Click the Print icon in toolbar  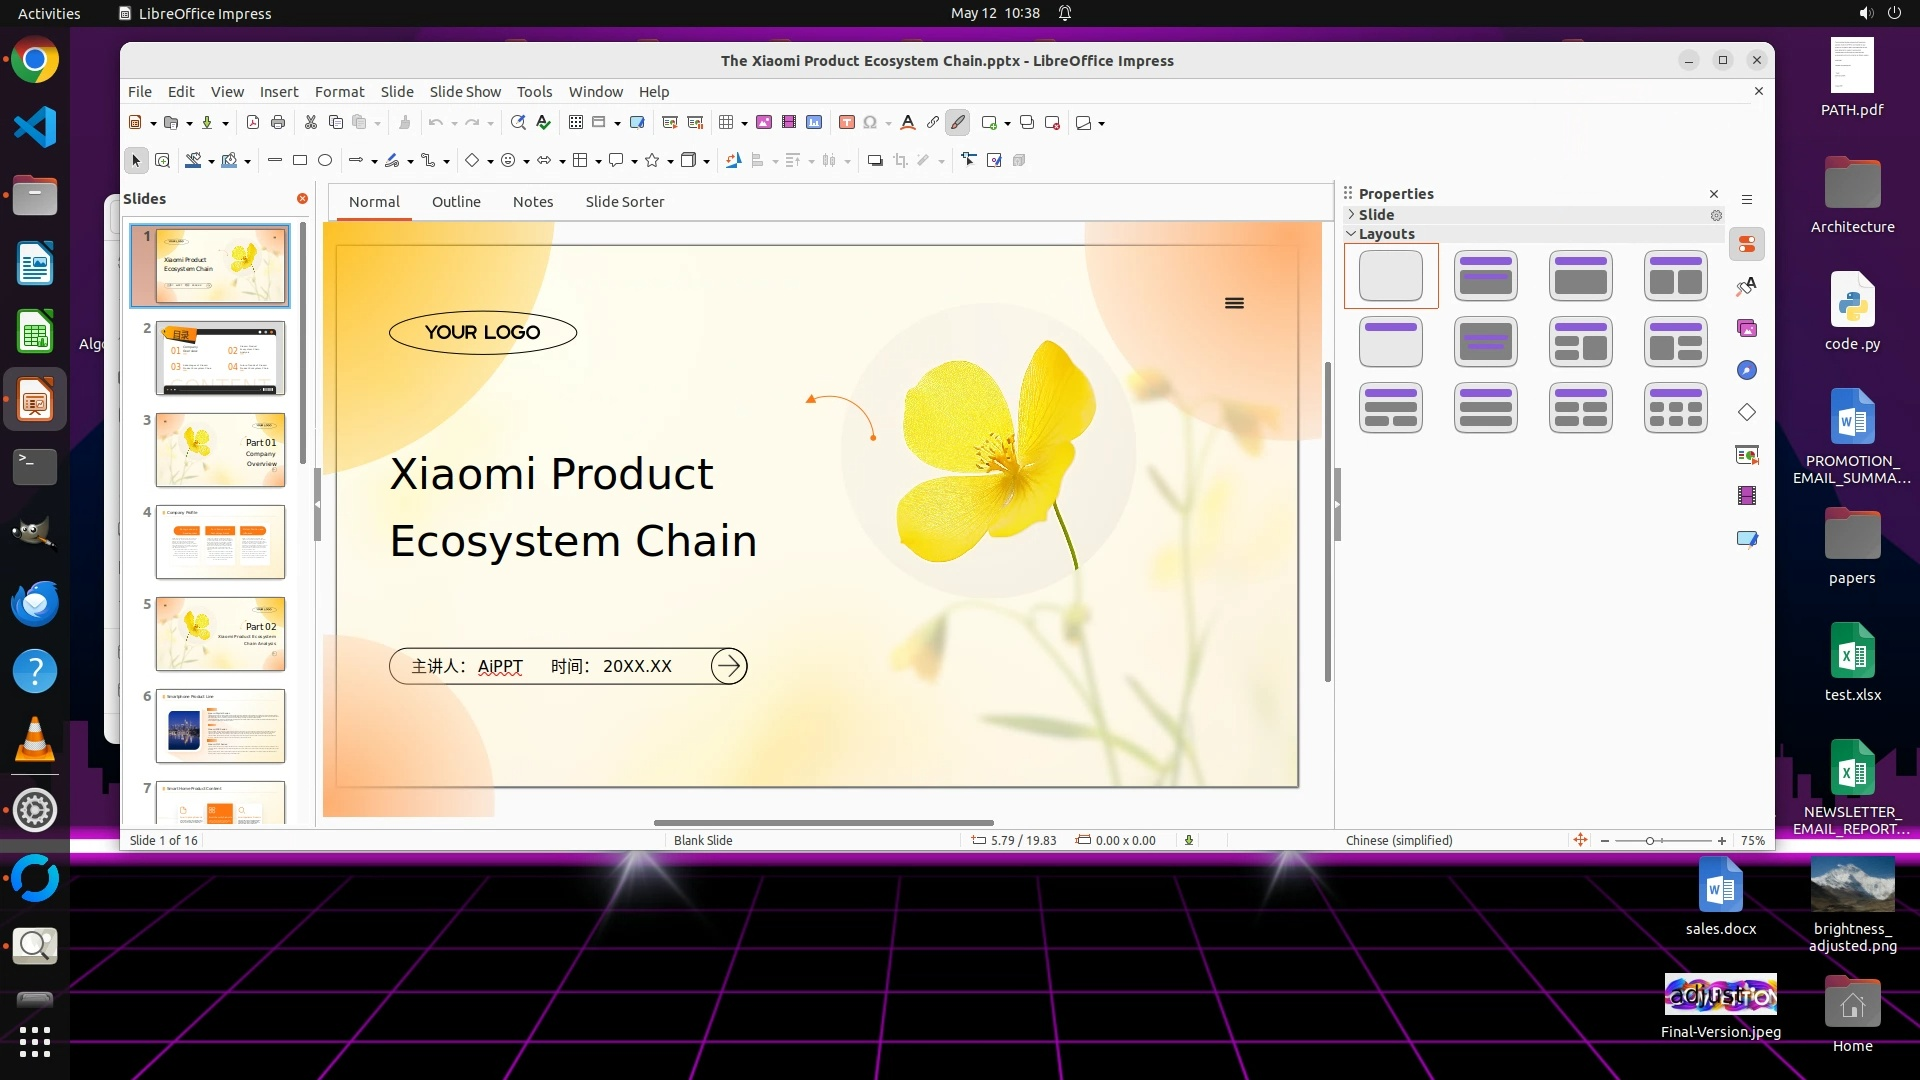point(278,122)
